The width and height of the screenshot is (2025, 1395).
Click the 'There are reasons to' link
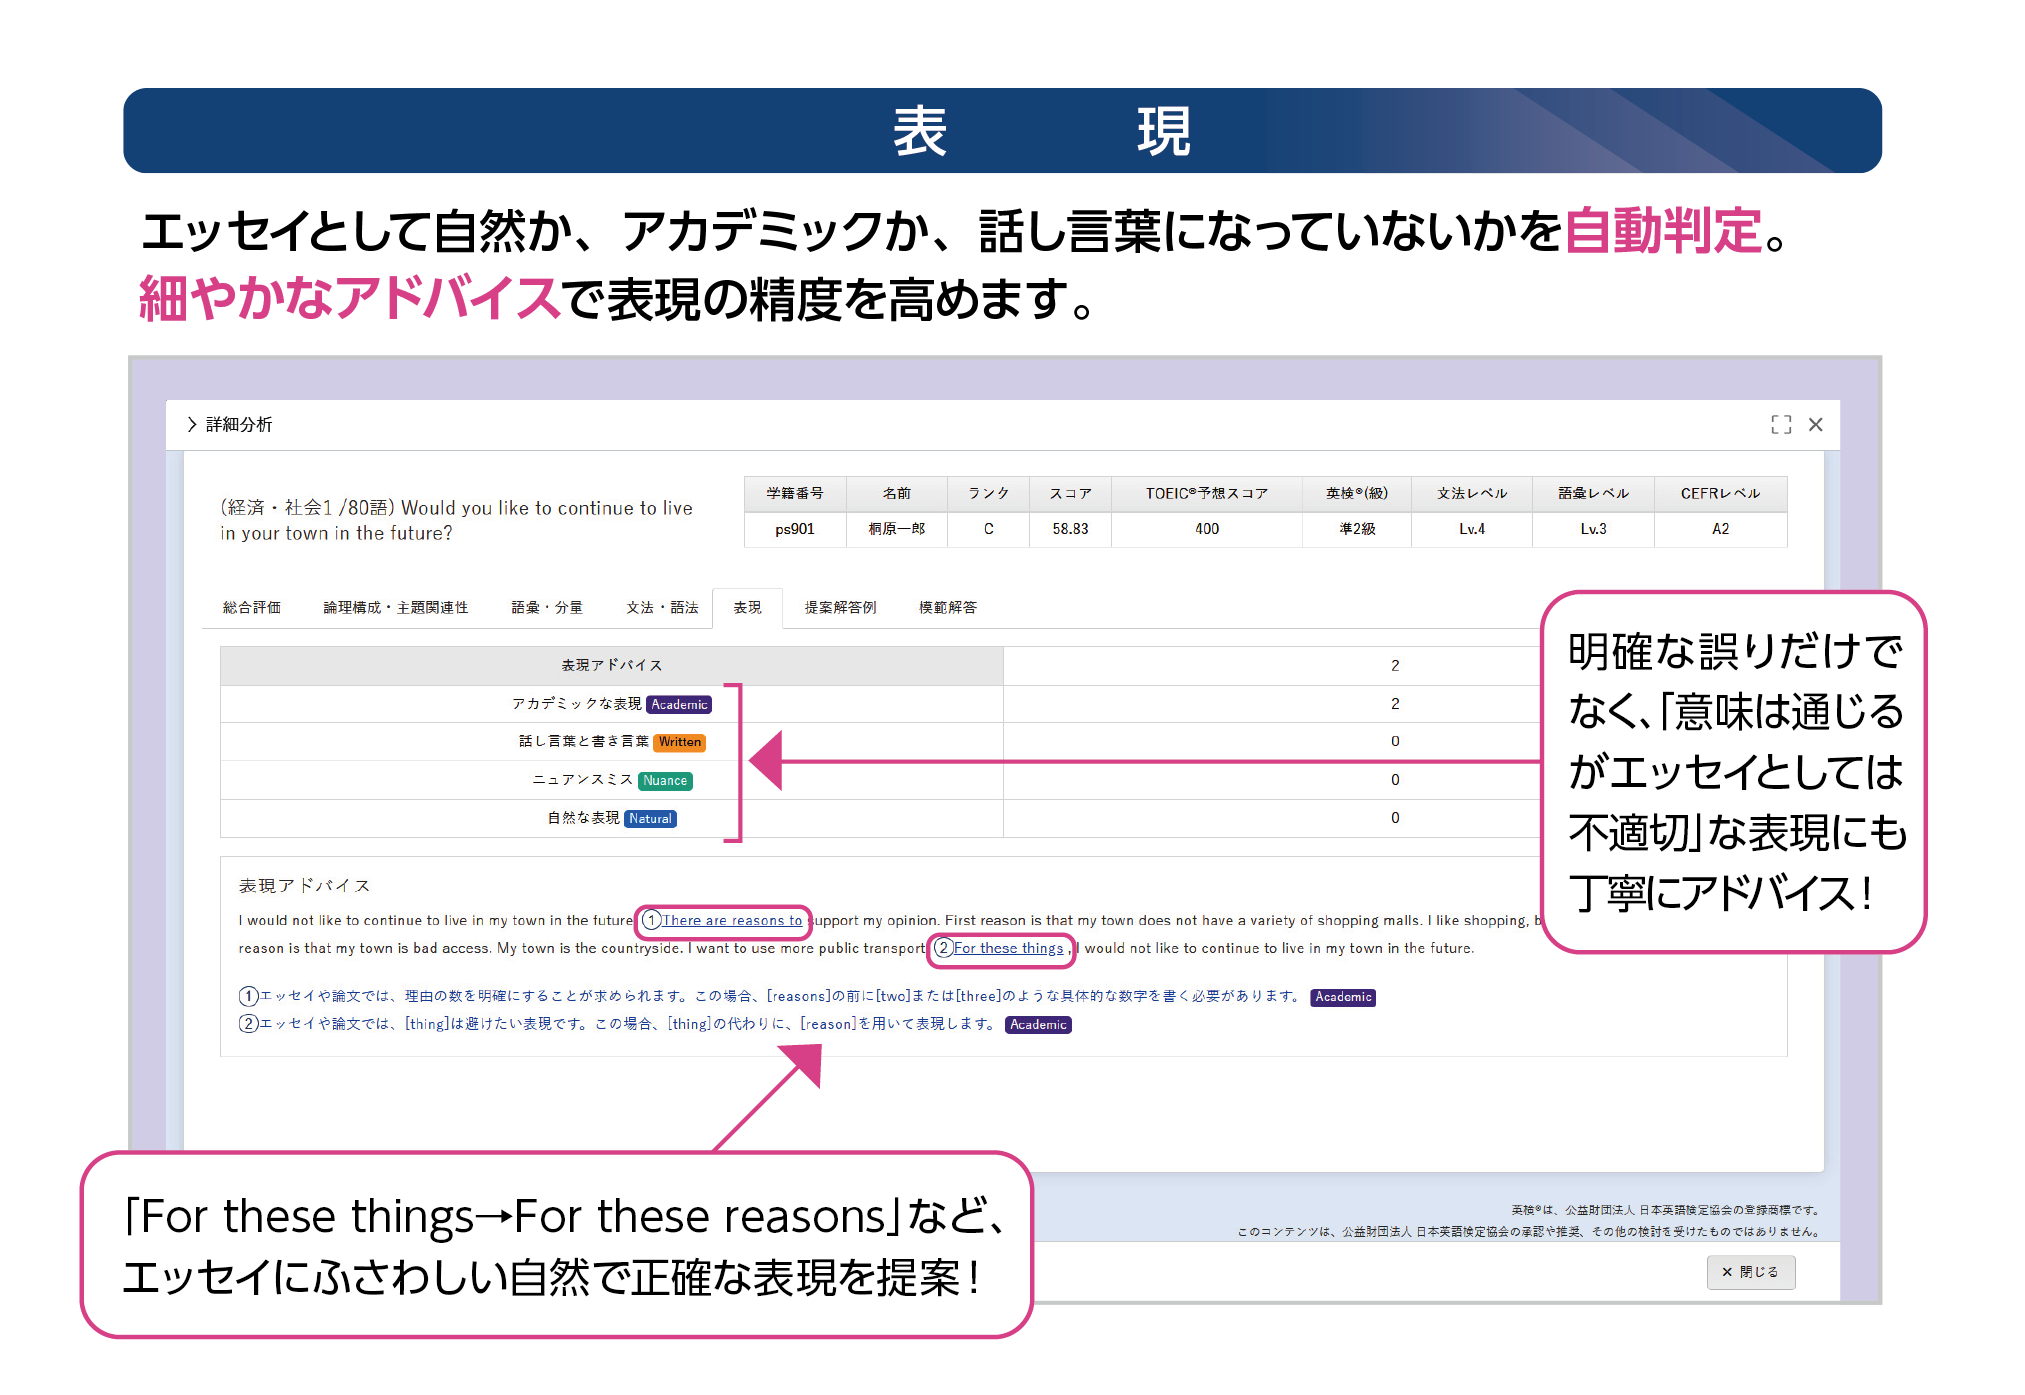tap(732, 920)
